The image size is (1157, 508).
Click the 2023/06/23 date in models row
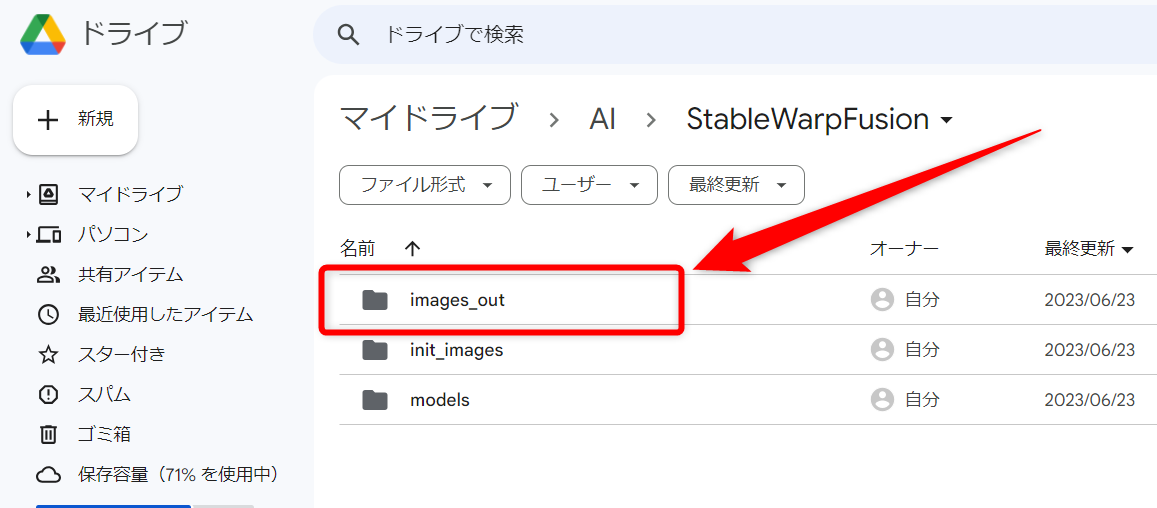(x=1090, y=399)
